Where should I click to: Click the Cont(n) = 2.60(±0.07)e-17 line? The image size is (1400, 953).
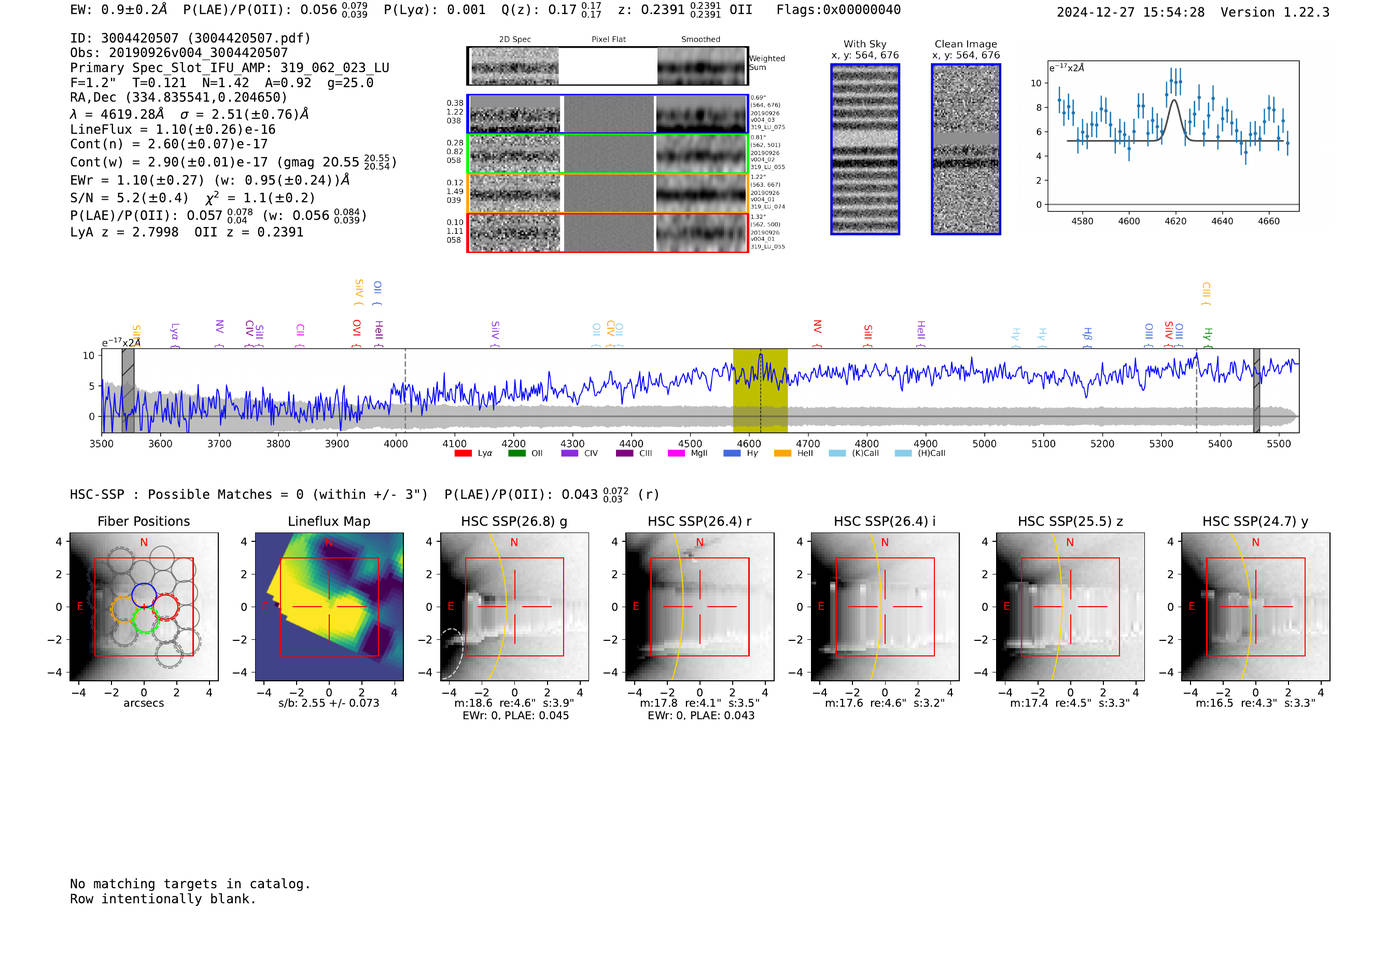point(169,145)
